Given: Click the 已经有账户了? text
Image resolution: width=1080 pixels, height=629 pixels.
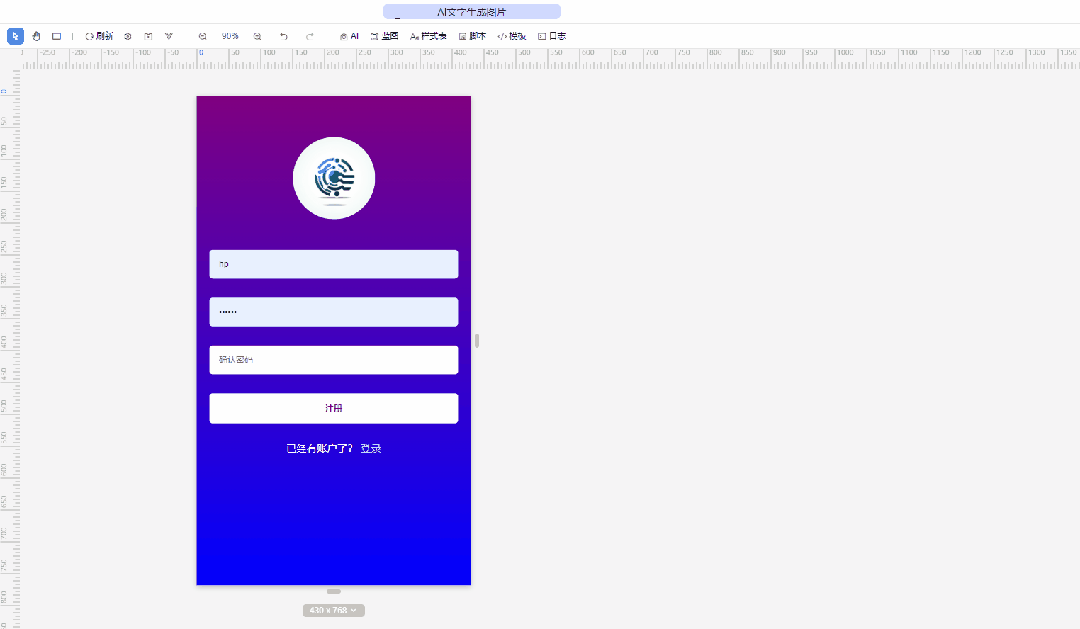Looking at the screenshot, I should pos(320,448).
